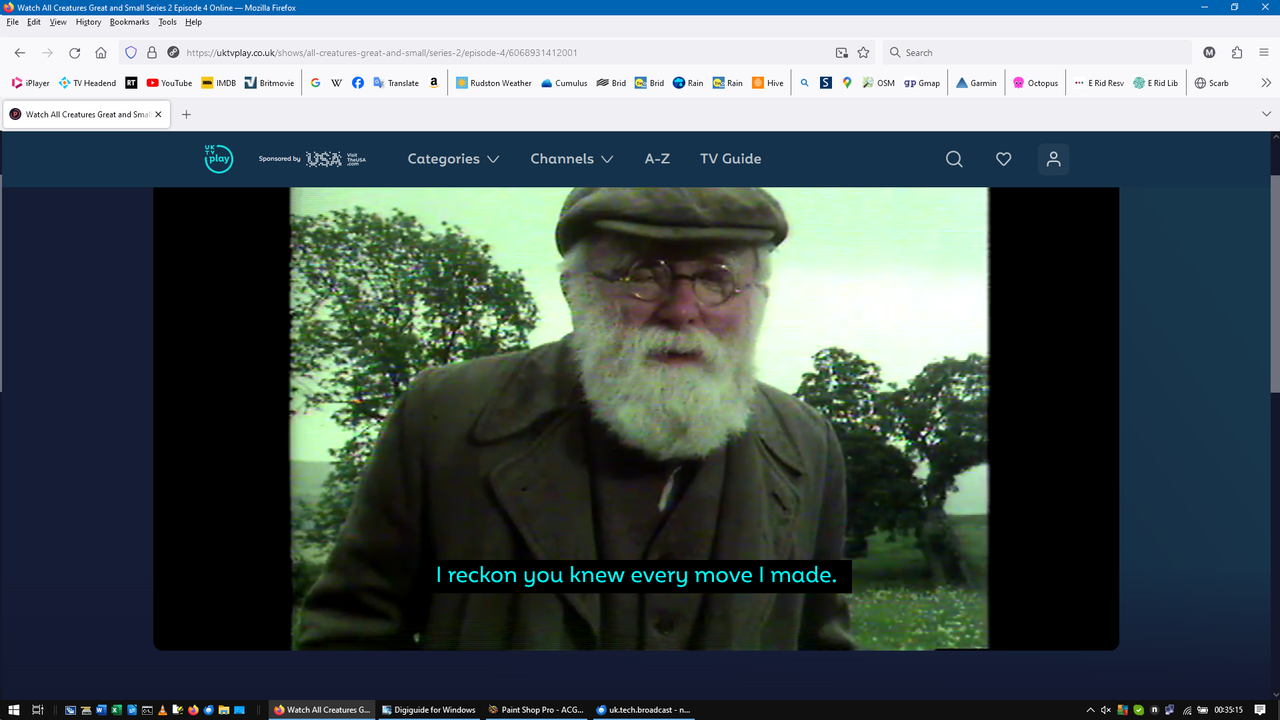Screen dimensions: 1280x720
Task: Open the Amazon bookmark icon
Action: [x=434, y=83]
